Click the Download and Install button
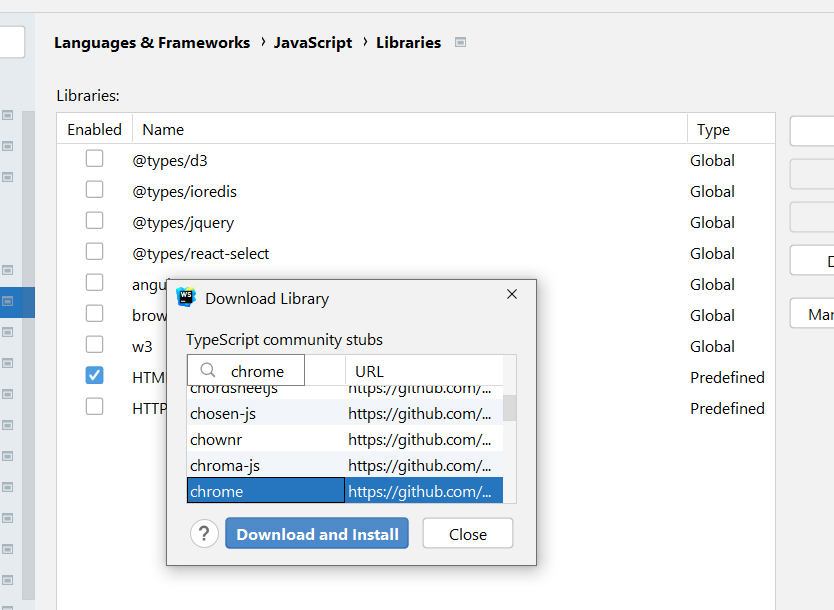The height and width of the screenshot is (610, 834). (x=317, y=533)
